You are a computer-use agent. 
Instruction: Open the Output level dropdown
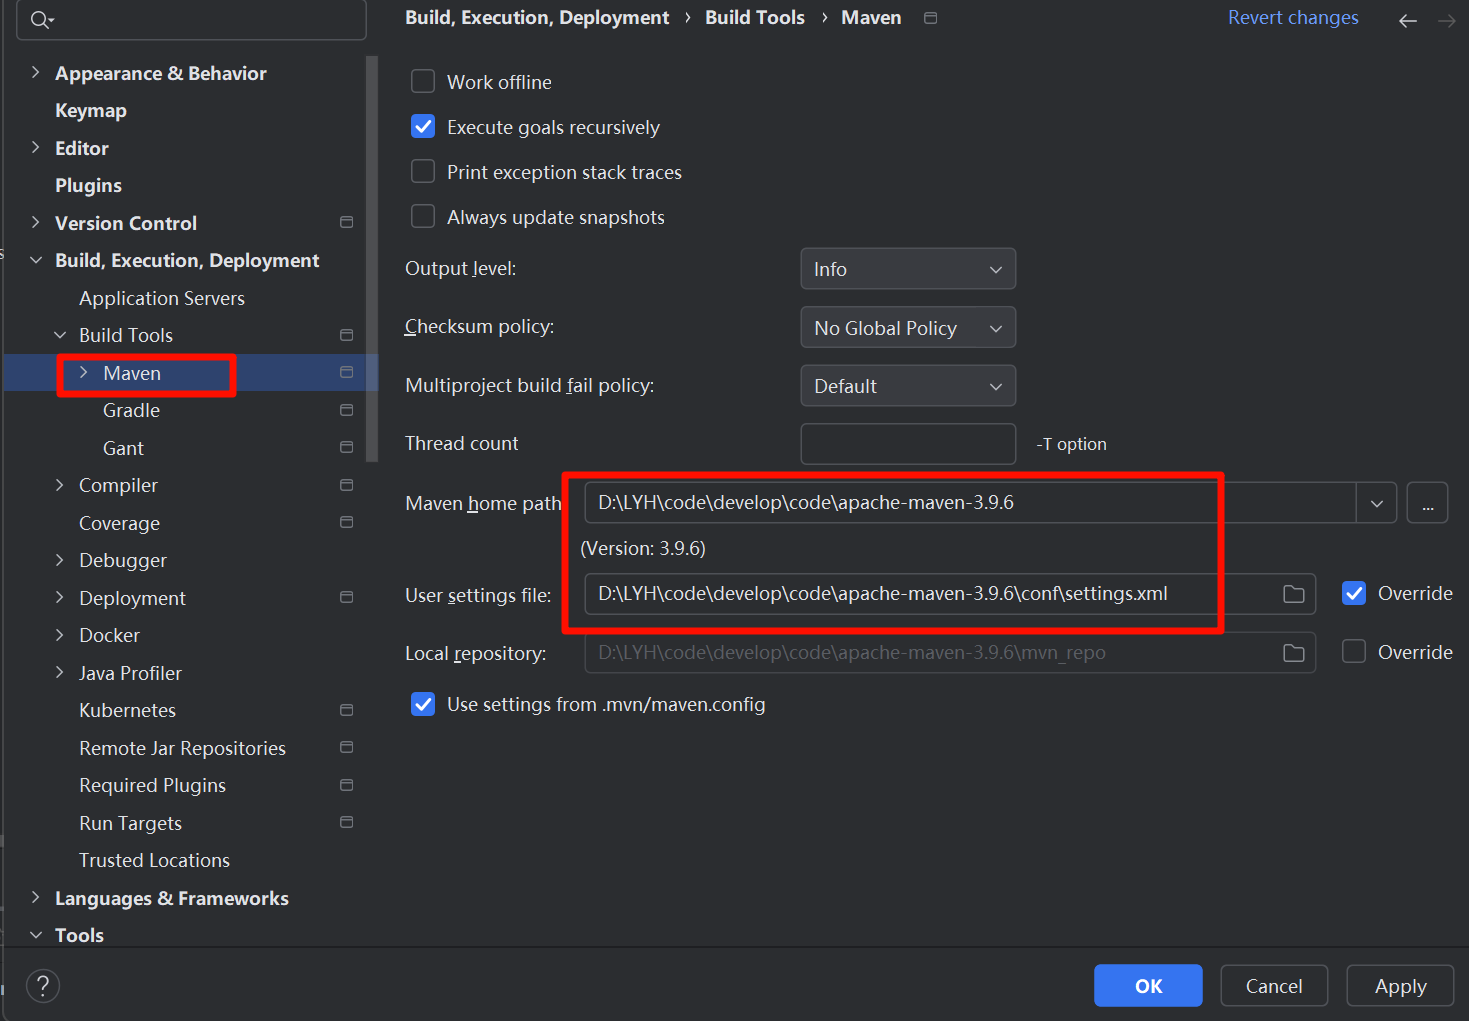pos(906,268)
